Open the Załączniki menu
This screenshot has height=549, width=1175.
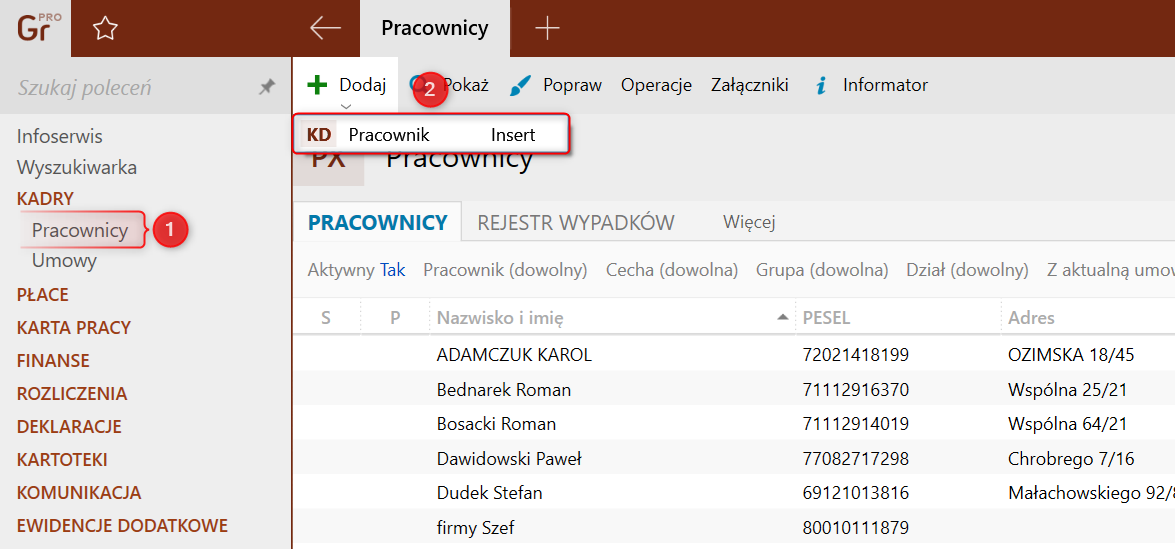click(x=749, y=85)
